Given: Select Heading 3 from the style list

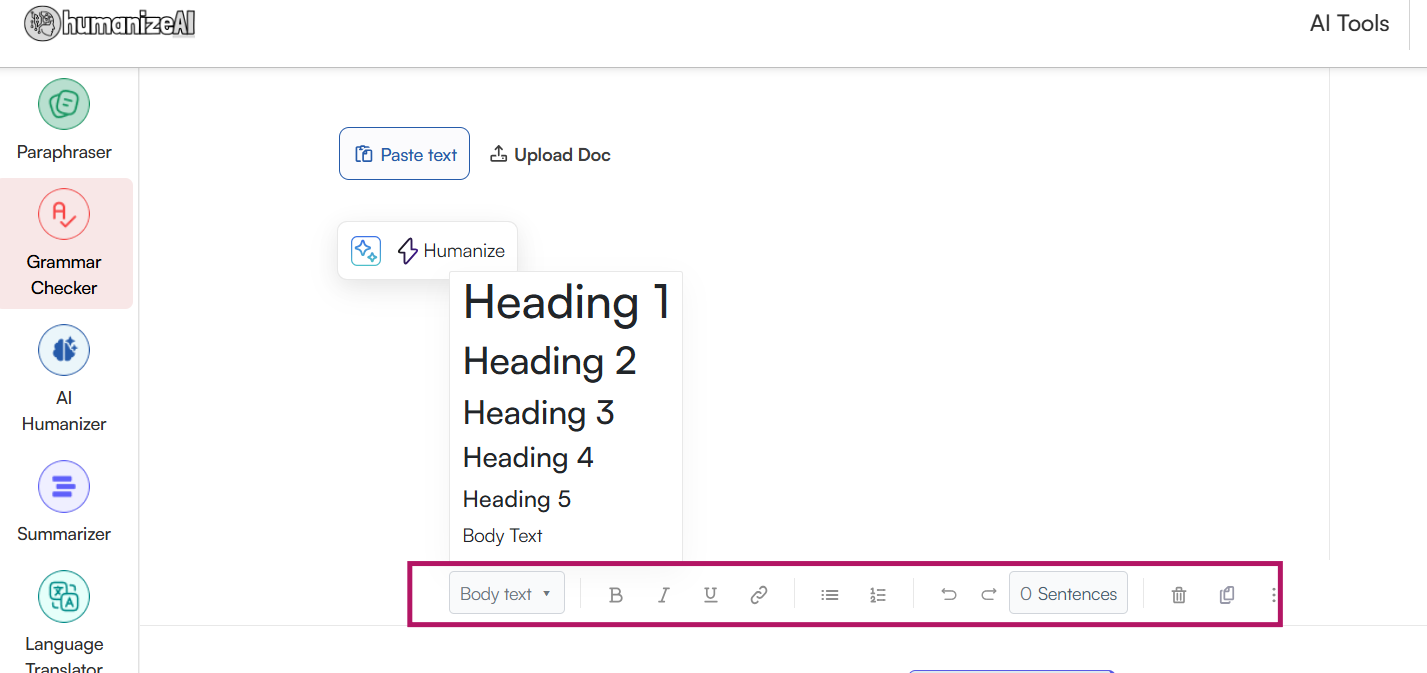Looking at the screenshot, I should click(x=538, y=413).
